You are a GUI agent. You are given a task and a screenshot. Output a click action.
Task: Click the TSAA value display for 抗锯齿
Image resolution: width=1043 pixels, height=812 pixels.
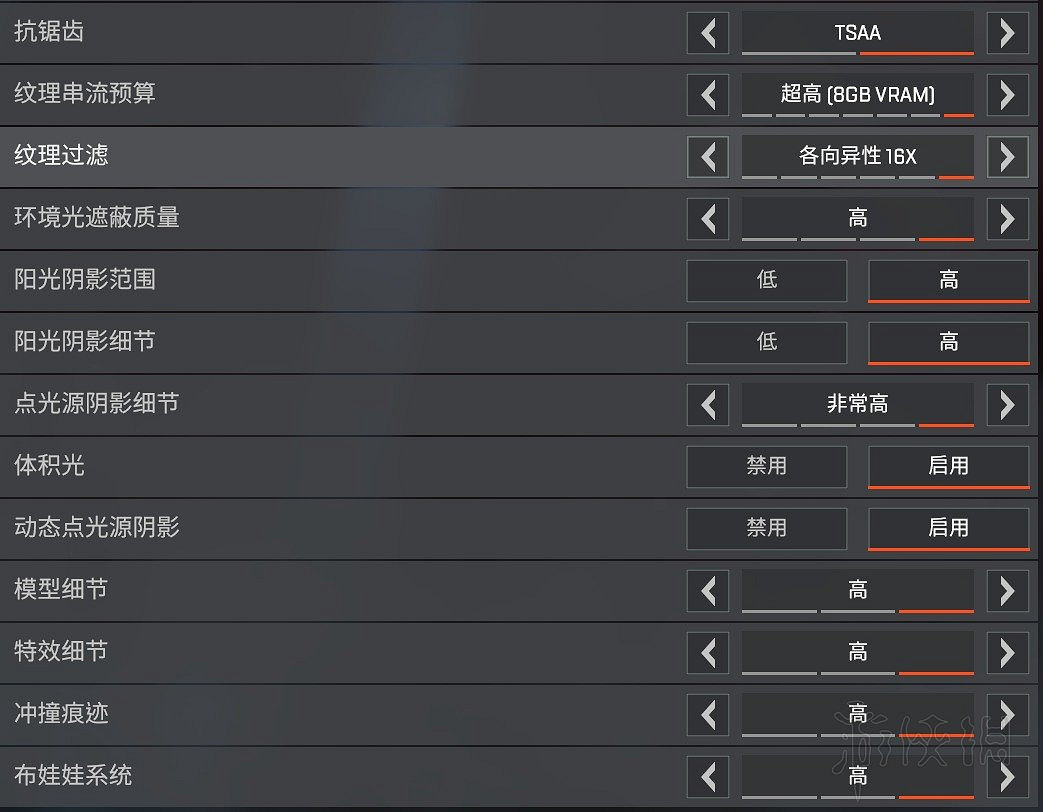click(857, 33)
